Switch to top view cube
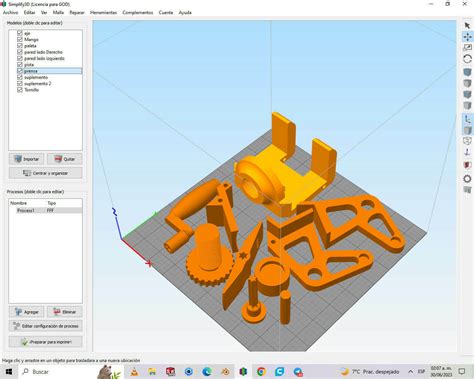 tap(467, 83)
